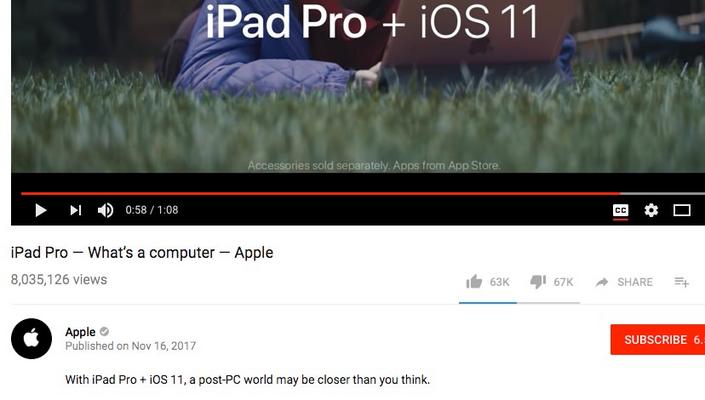Switch to theater mode
This screenshot has height=400, width=705.
[682, 210]
